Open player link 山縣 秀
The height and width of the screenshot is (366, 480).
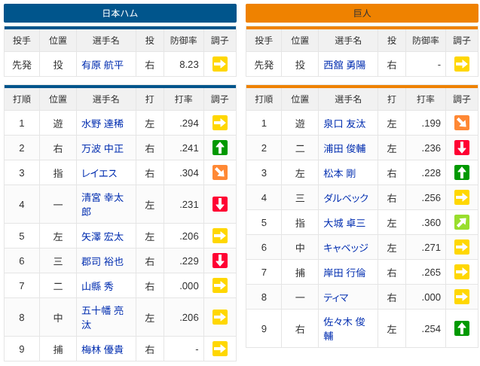tap(97, 286)
